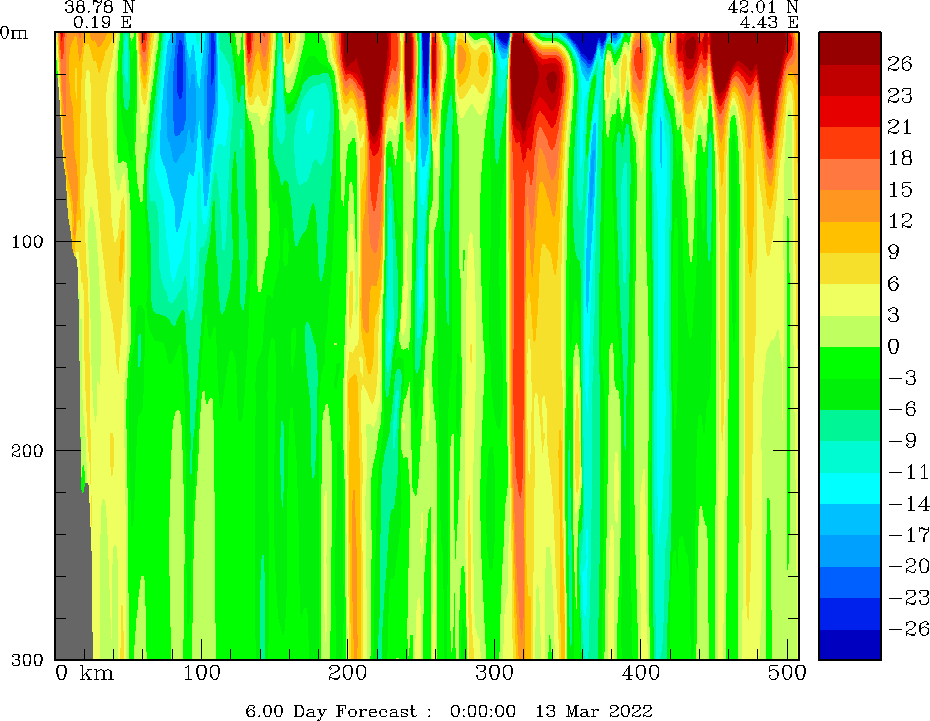Select the 300 depth-axis label on left
Viewport: 930px width, 721px height.
28,659
